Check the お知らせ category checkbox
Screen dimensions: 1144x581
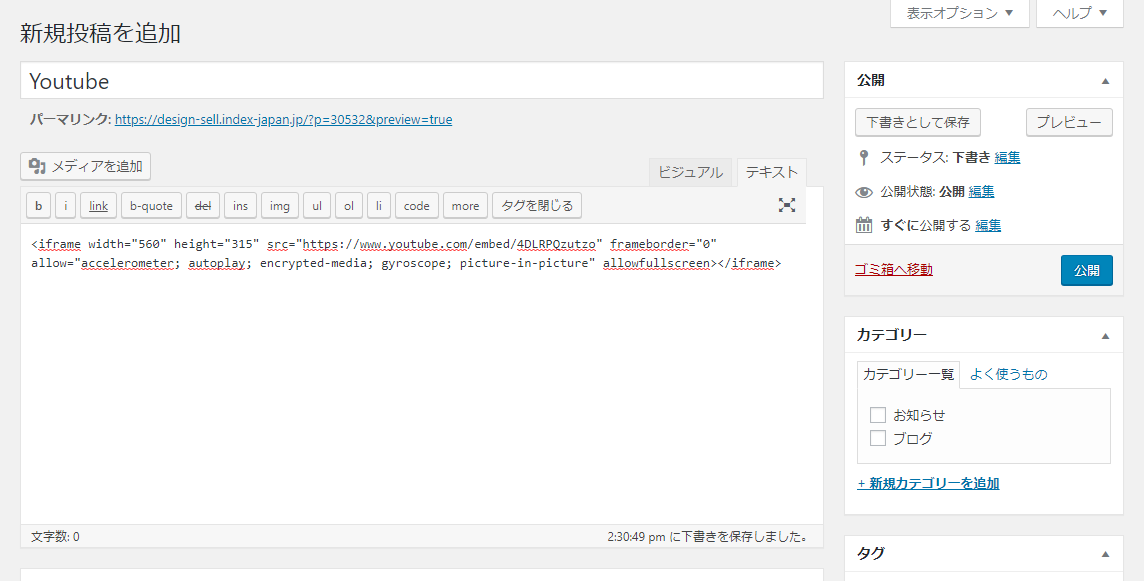(878, 415)
